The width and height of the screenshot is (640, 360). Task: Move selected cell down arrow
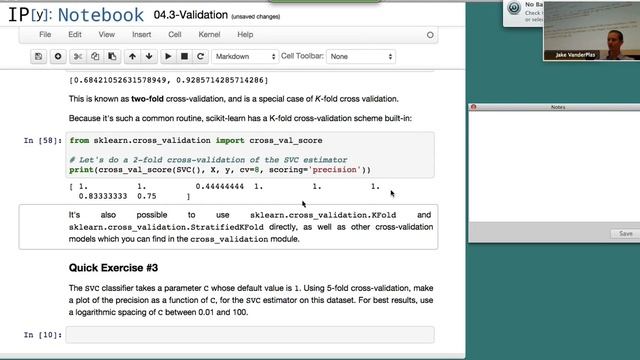point(149,57)
